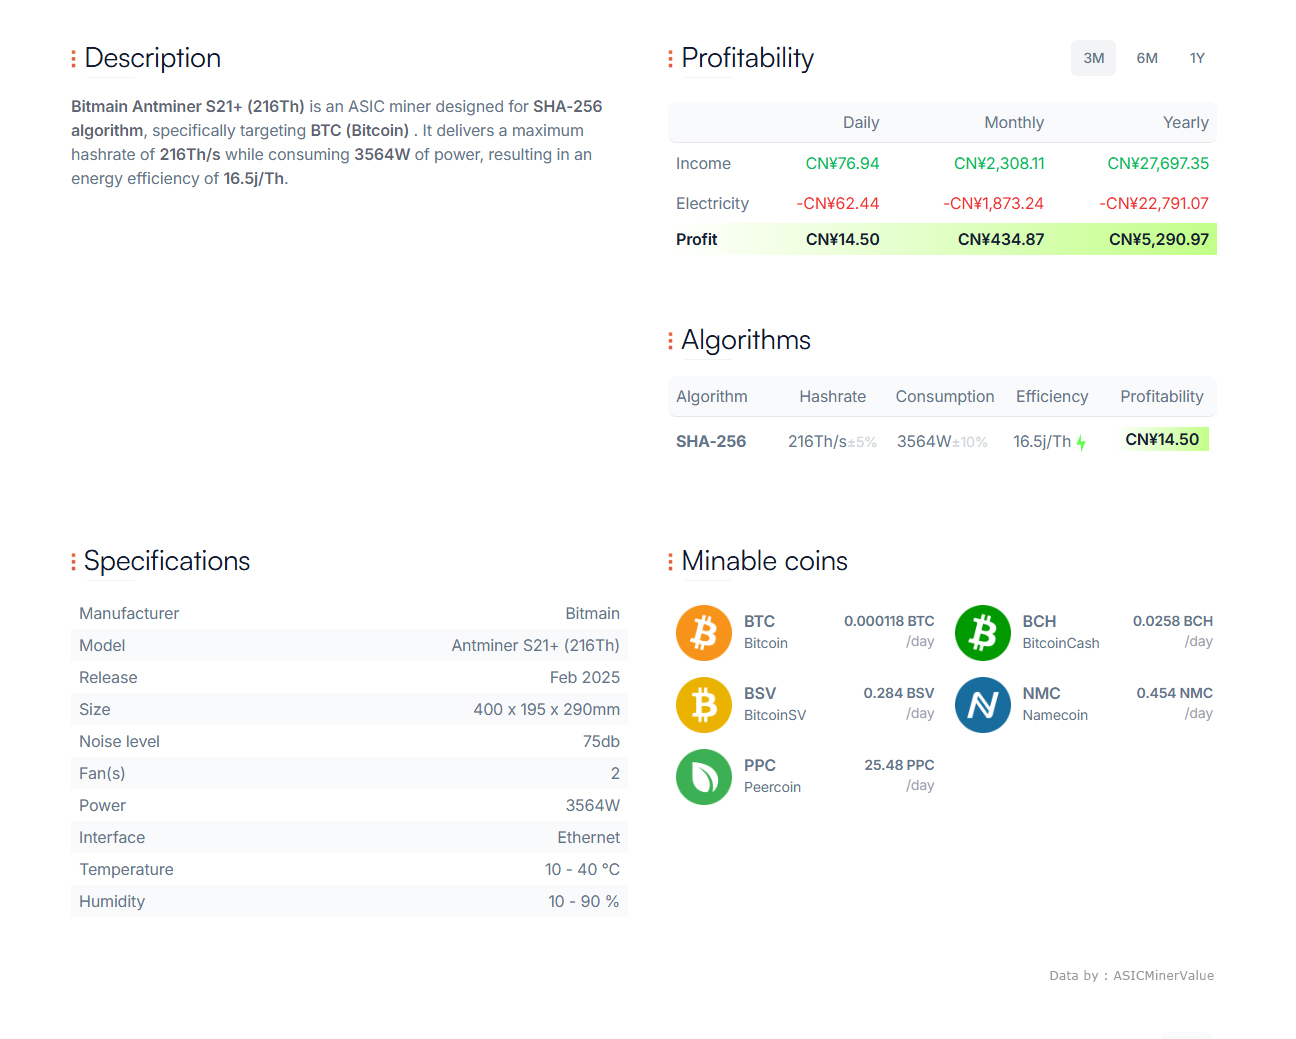Click the Temperature value 10 - 40 °C
Viewport: 1296px width, 1039px height.
click(x=582, y=869)
